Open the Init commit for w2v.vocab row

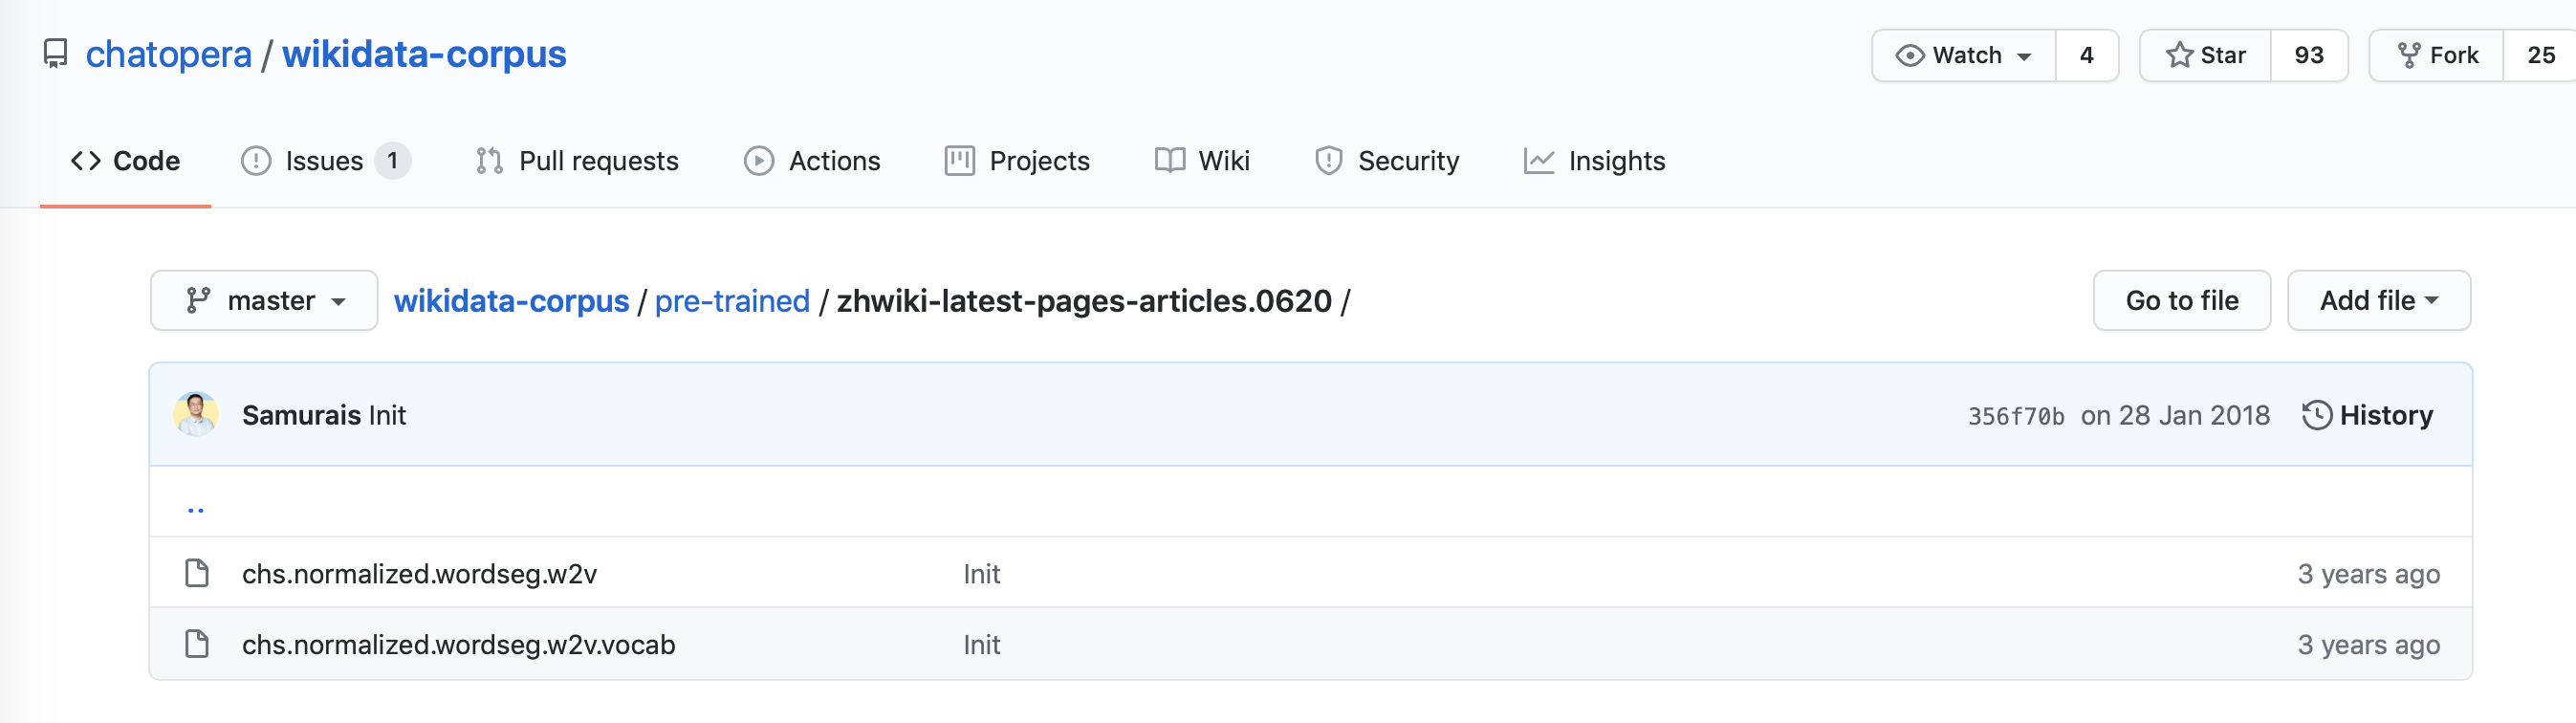pos(981,645)
